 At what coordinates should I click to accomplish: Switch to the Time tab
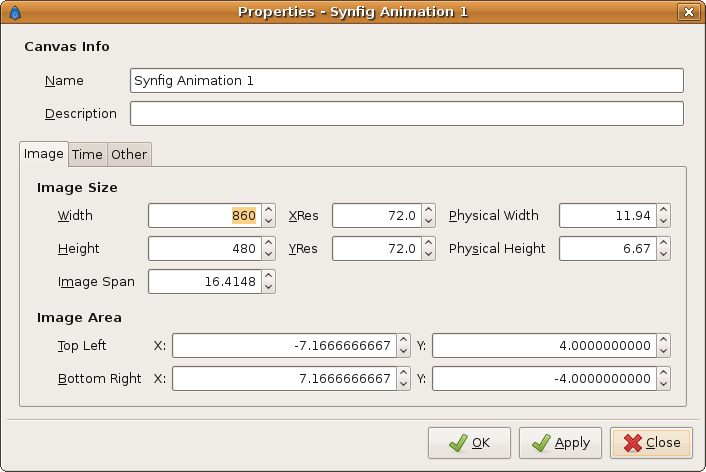[87, 154]
